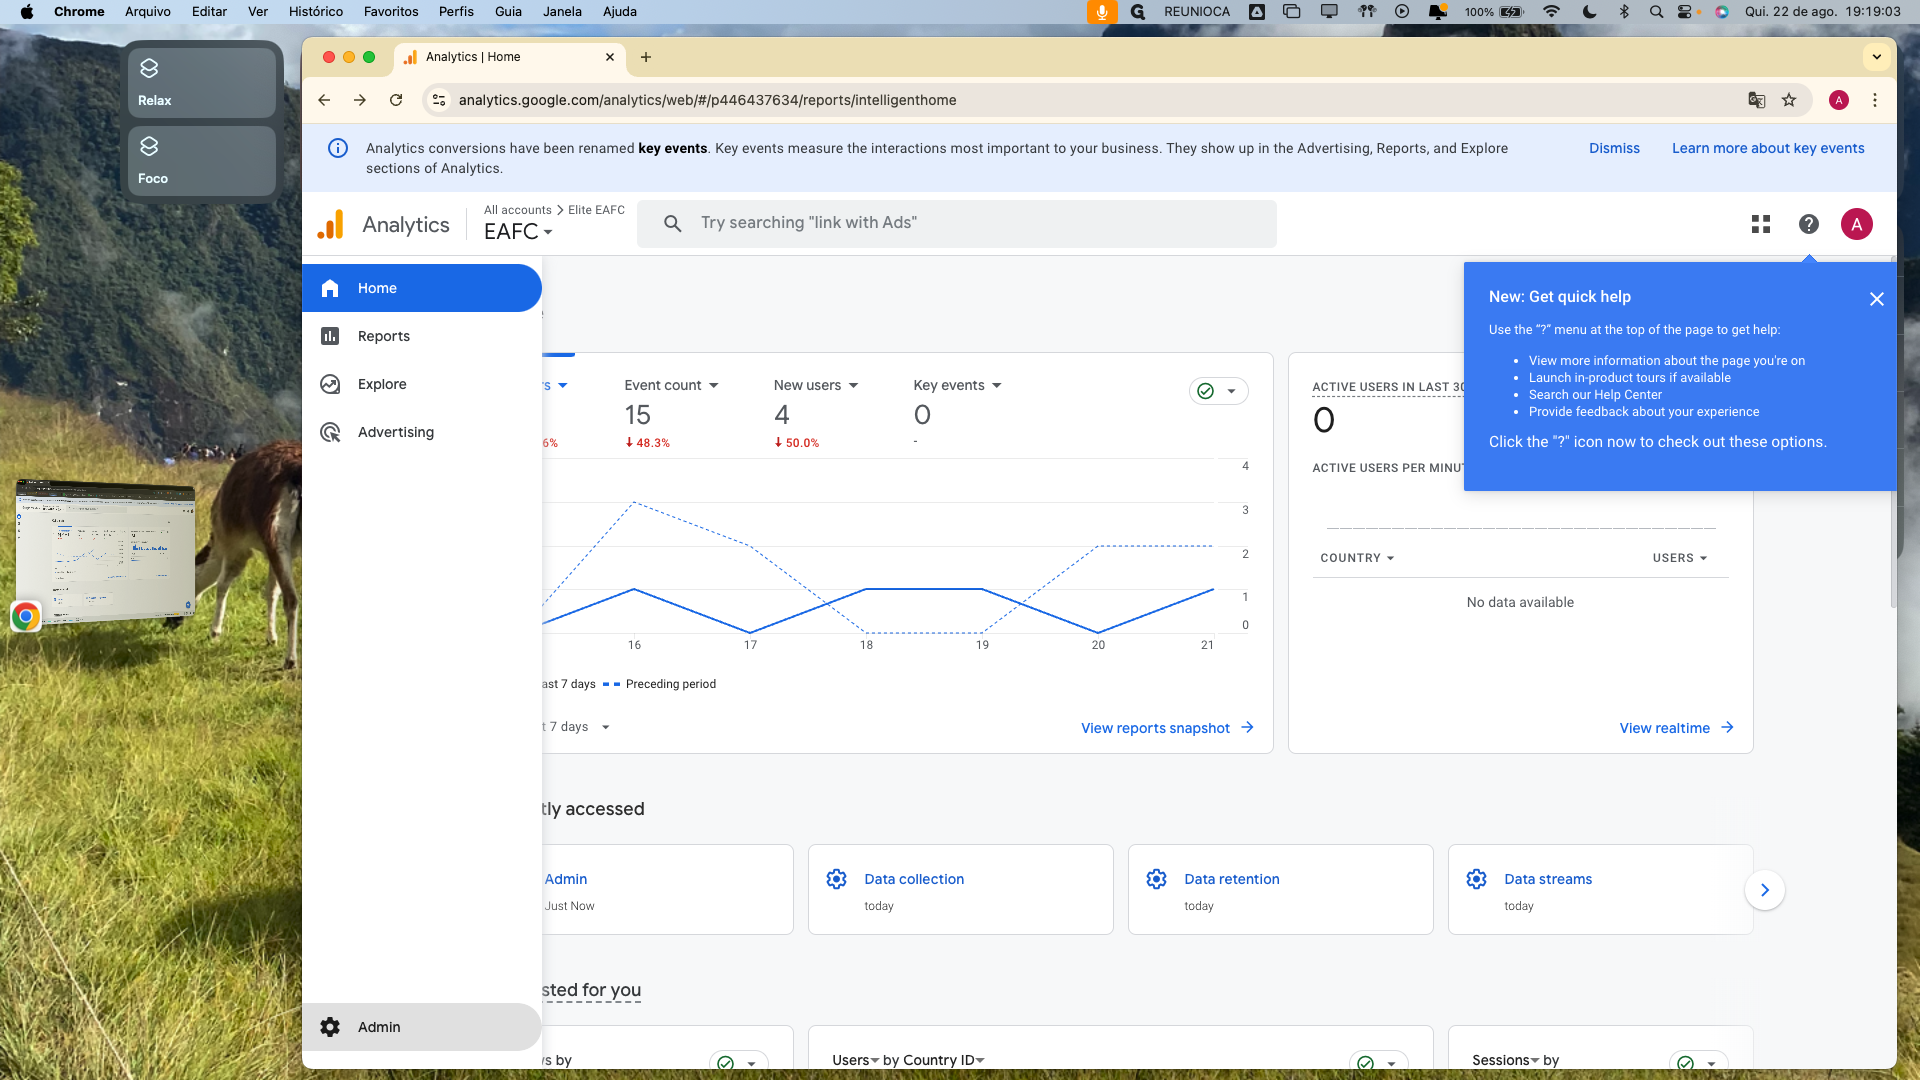The height and width of the screenshot is (1080, 1920).
Task: Open the help question mark menu
Action: click(x=1809, y=224)
